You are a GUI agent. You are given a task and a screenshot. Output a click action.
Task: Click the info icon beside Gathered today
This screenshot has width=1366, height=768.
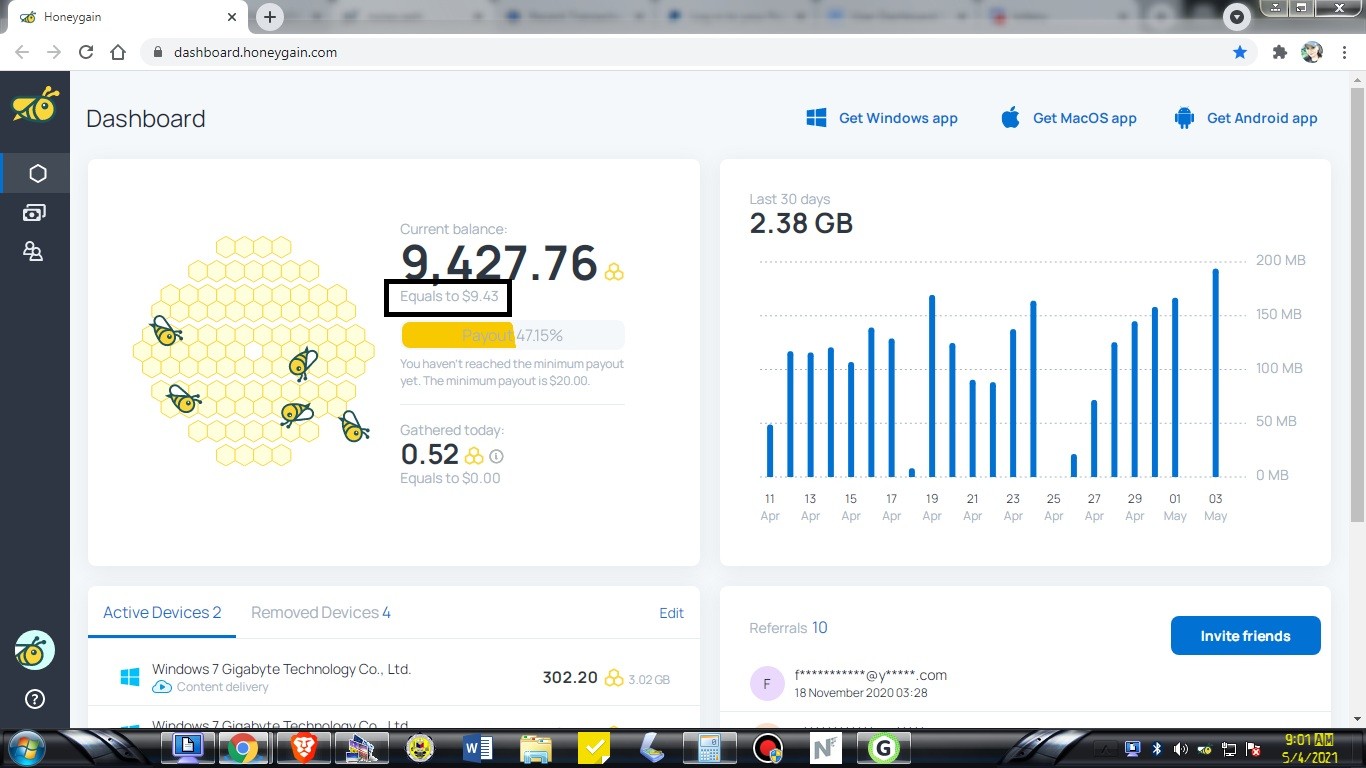[496, 456]
